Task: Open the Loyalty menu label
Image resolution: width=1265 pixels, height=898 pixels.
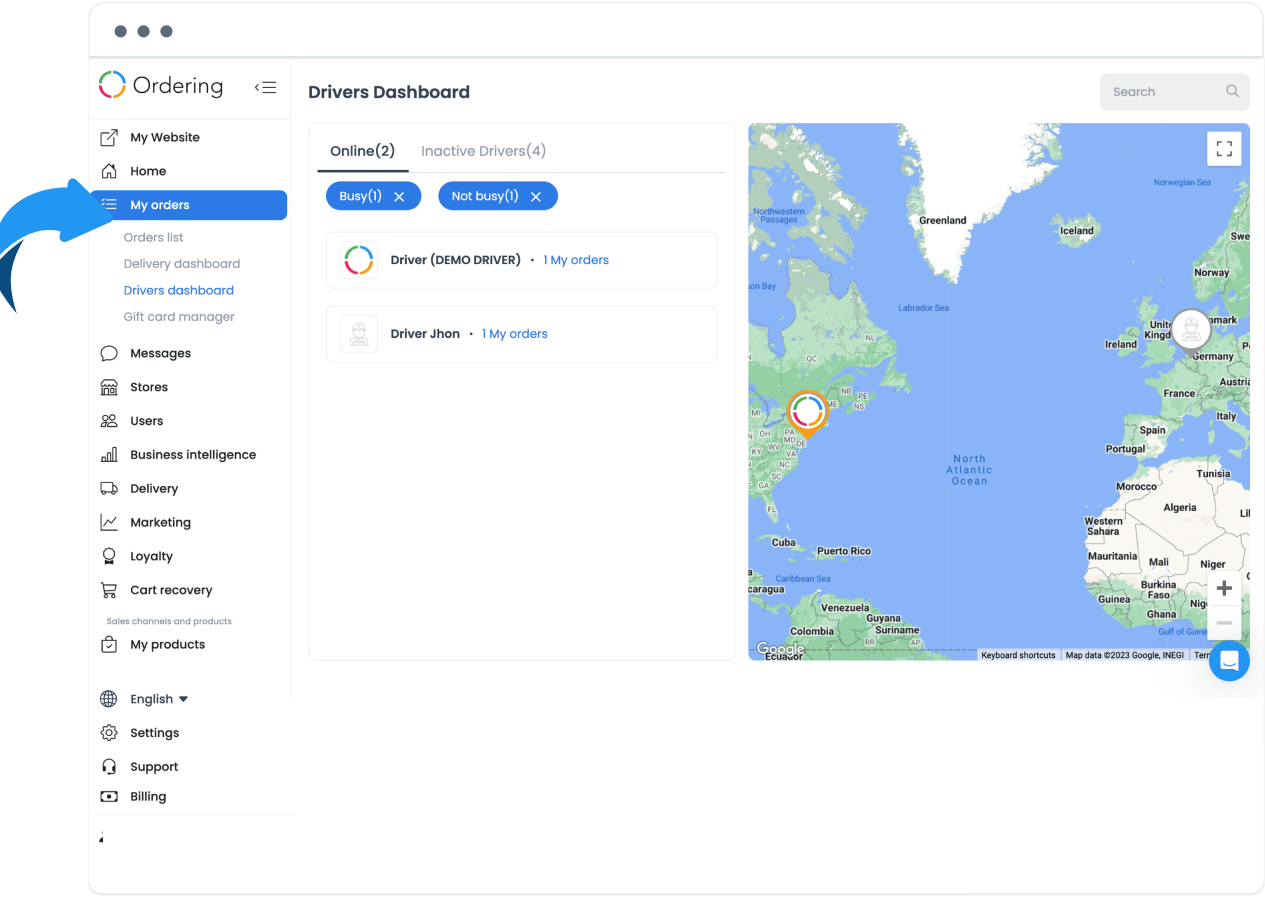Action: 152,556
